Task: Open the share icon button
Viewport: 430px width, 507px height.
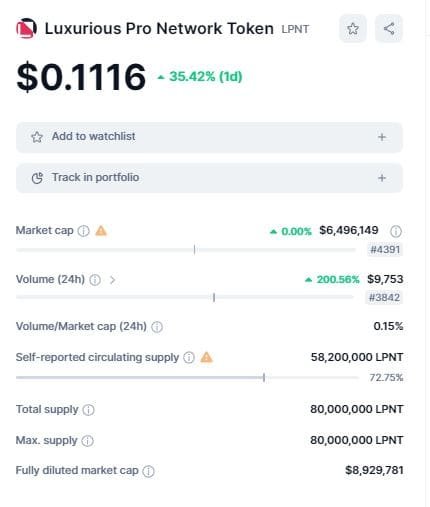Action: (389, 29)
